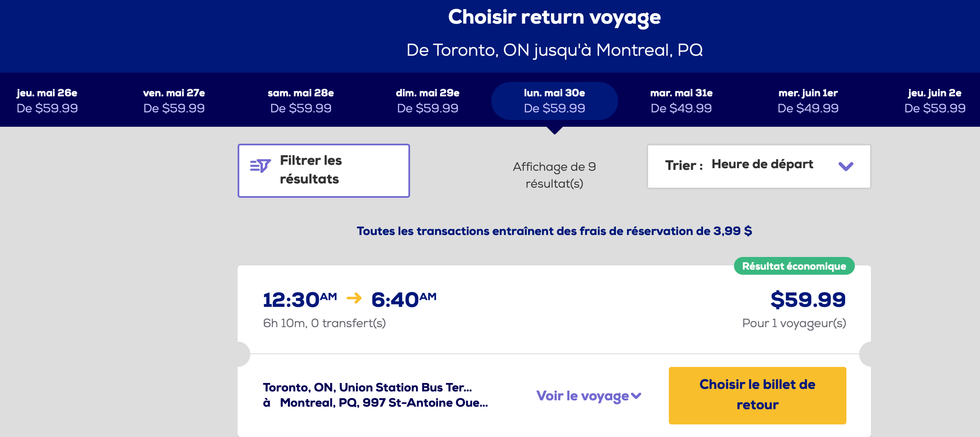The image size is (980, 437).
Task: Click the yellow arrow between departure and arrival times
Action: 354,298
